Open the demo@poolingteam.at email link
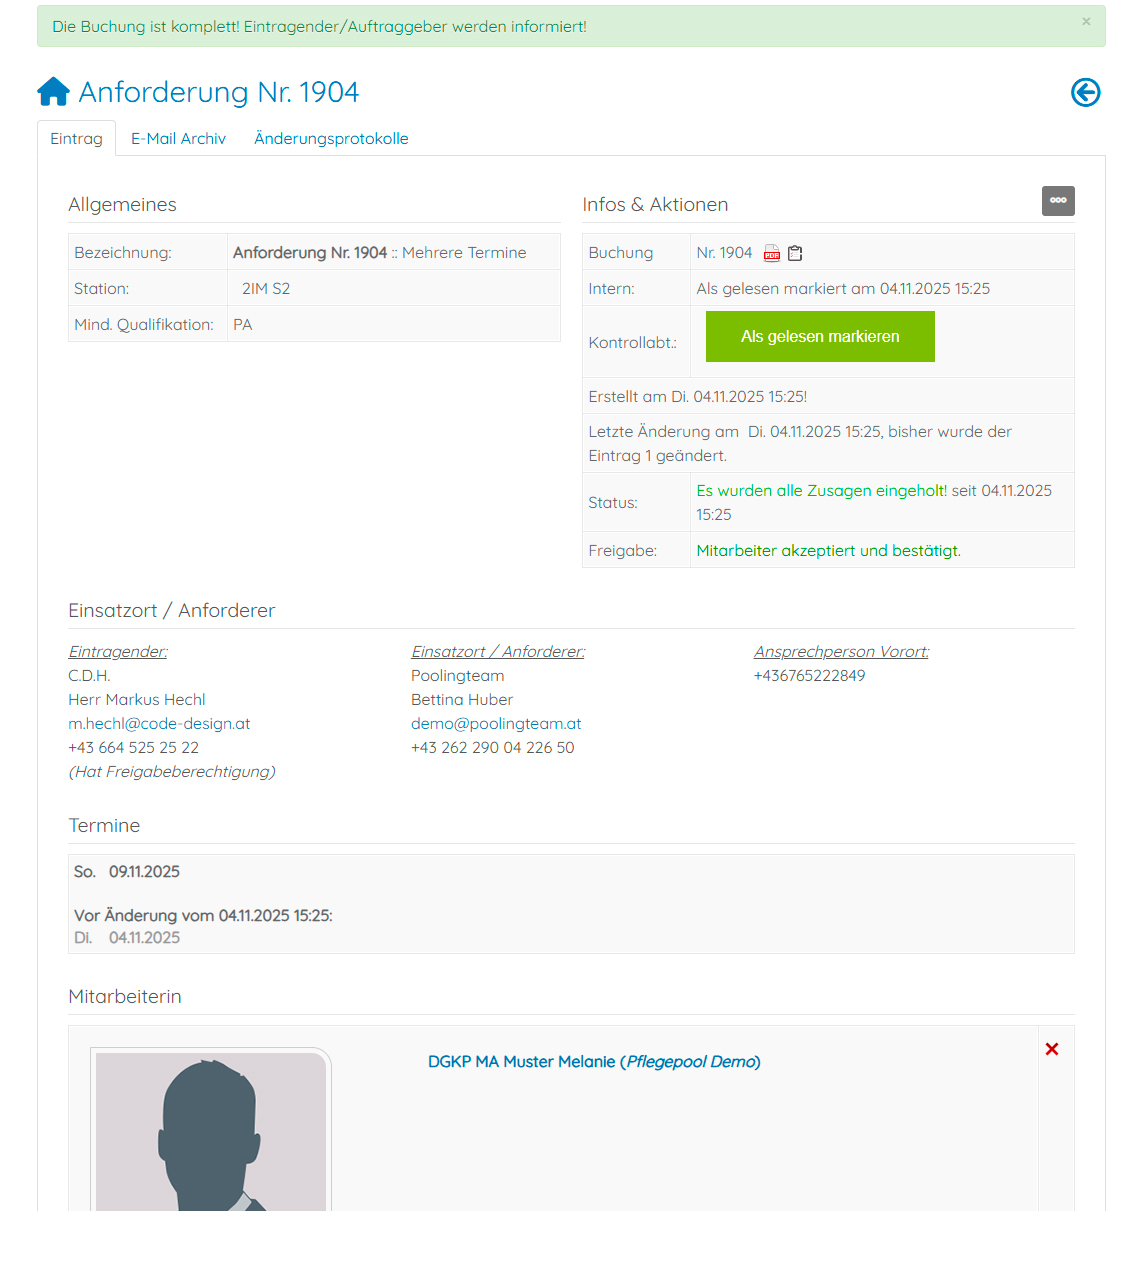 tap(496, 724)
